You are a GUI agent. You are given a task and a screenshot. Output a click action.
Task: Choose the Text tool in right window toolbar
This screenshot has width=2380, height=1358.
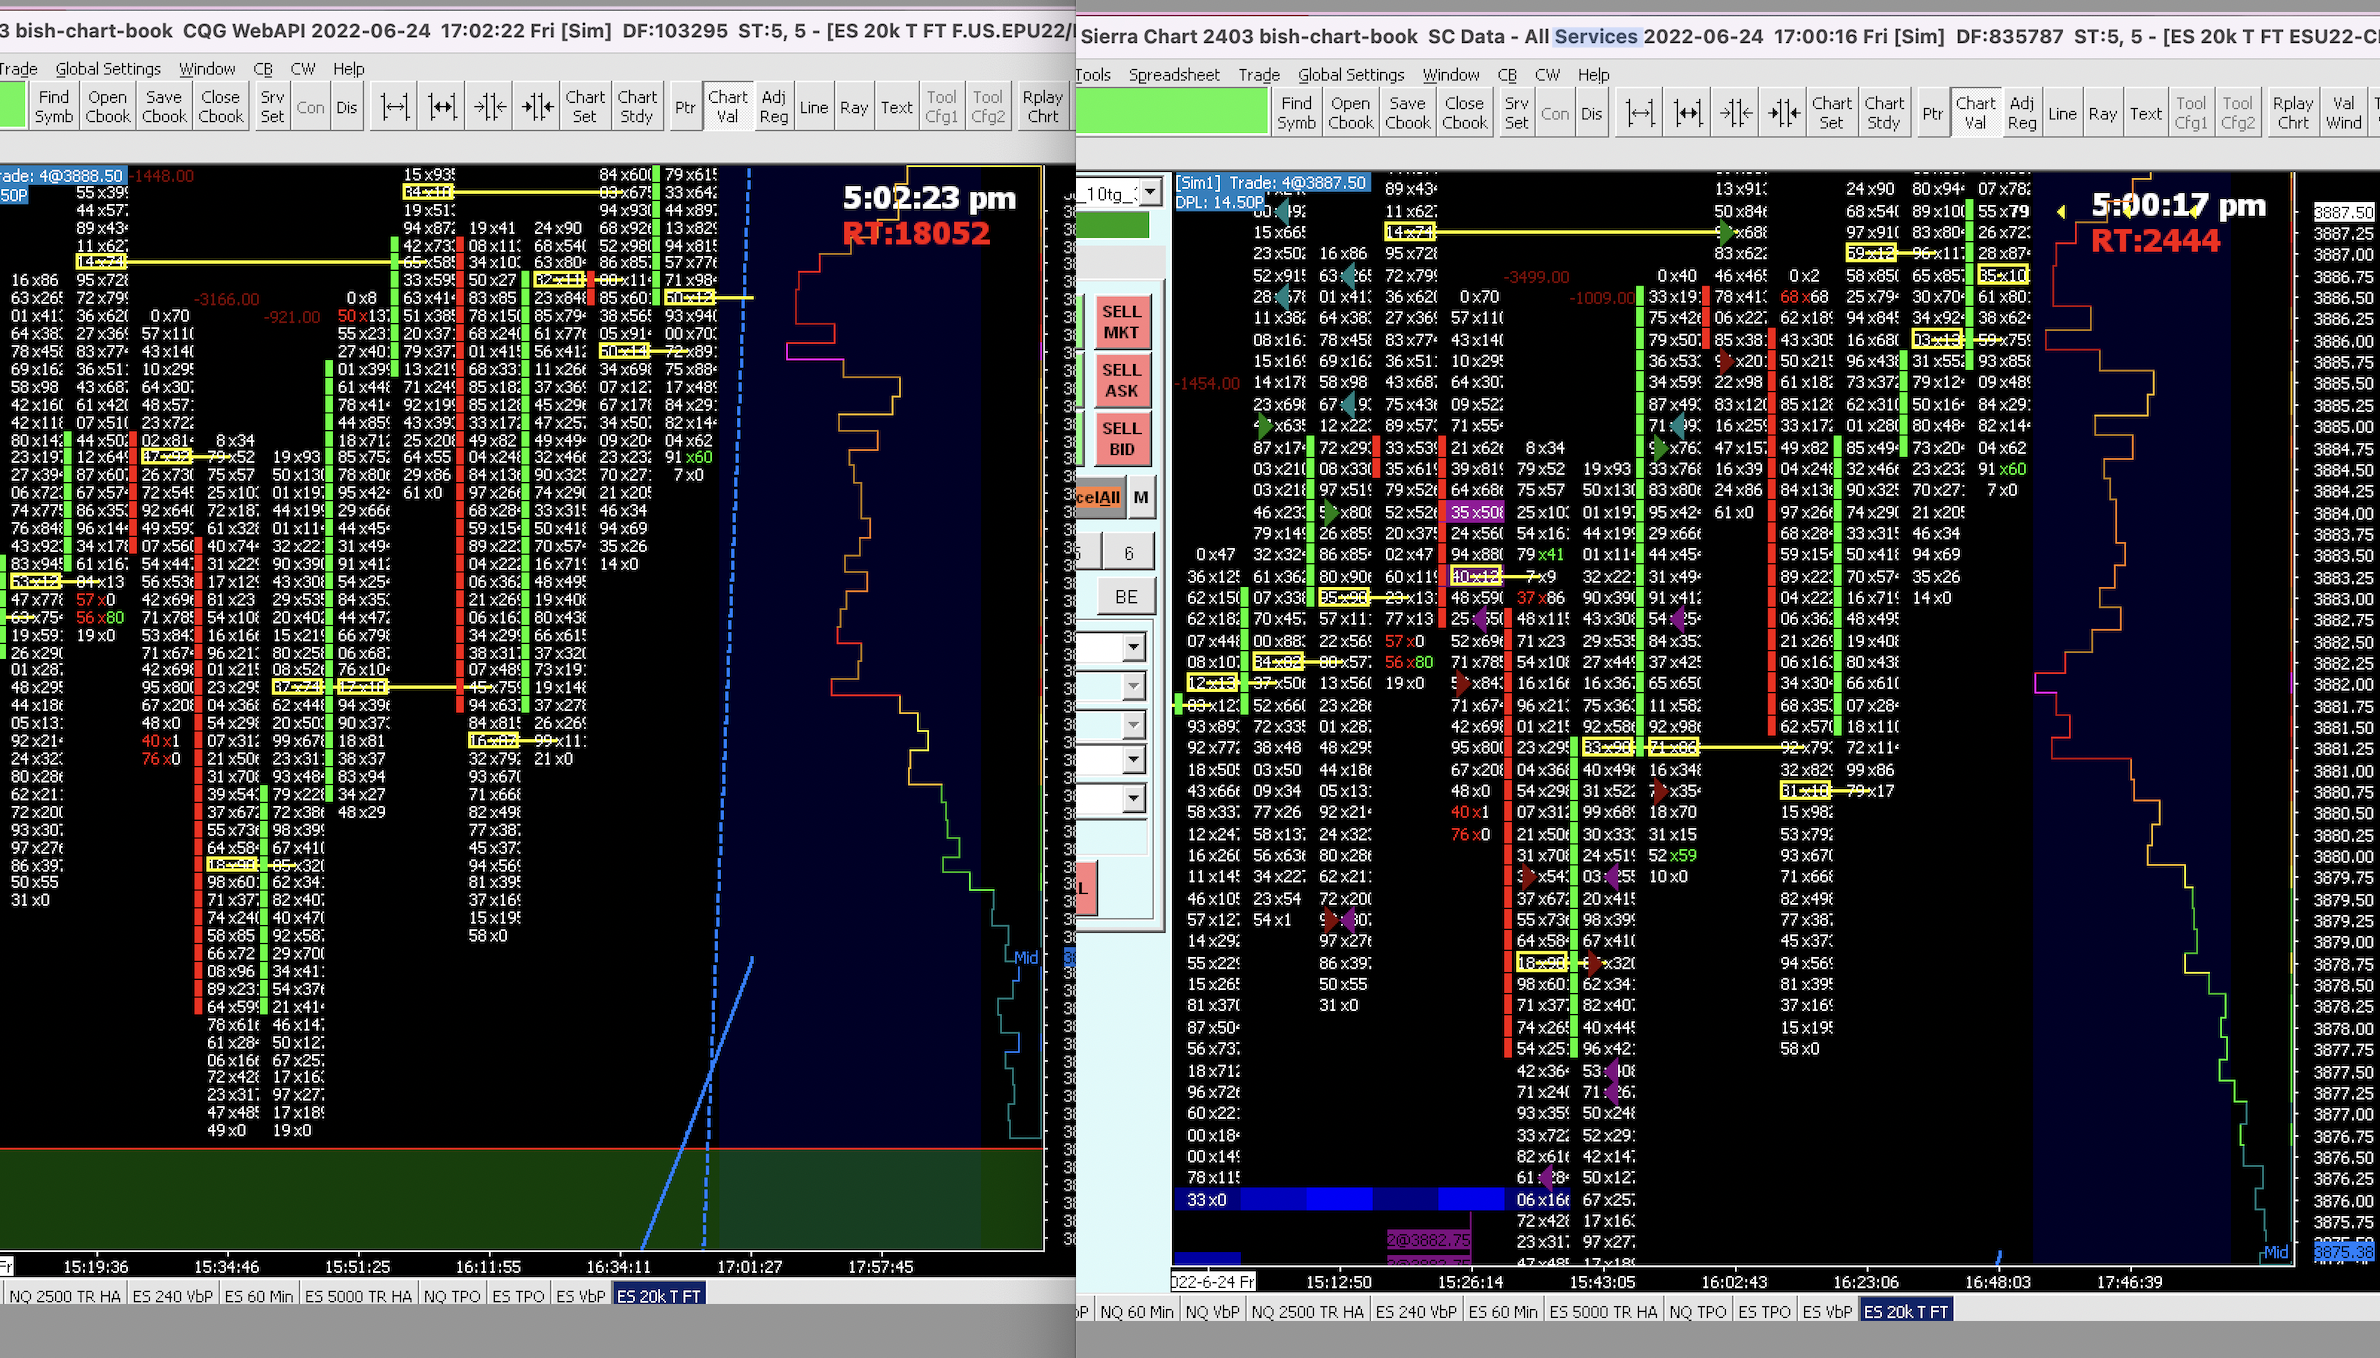tap(2146, 113)
